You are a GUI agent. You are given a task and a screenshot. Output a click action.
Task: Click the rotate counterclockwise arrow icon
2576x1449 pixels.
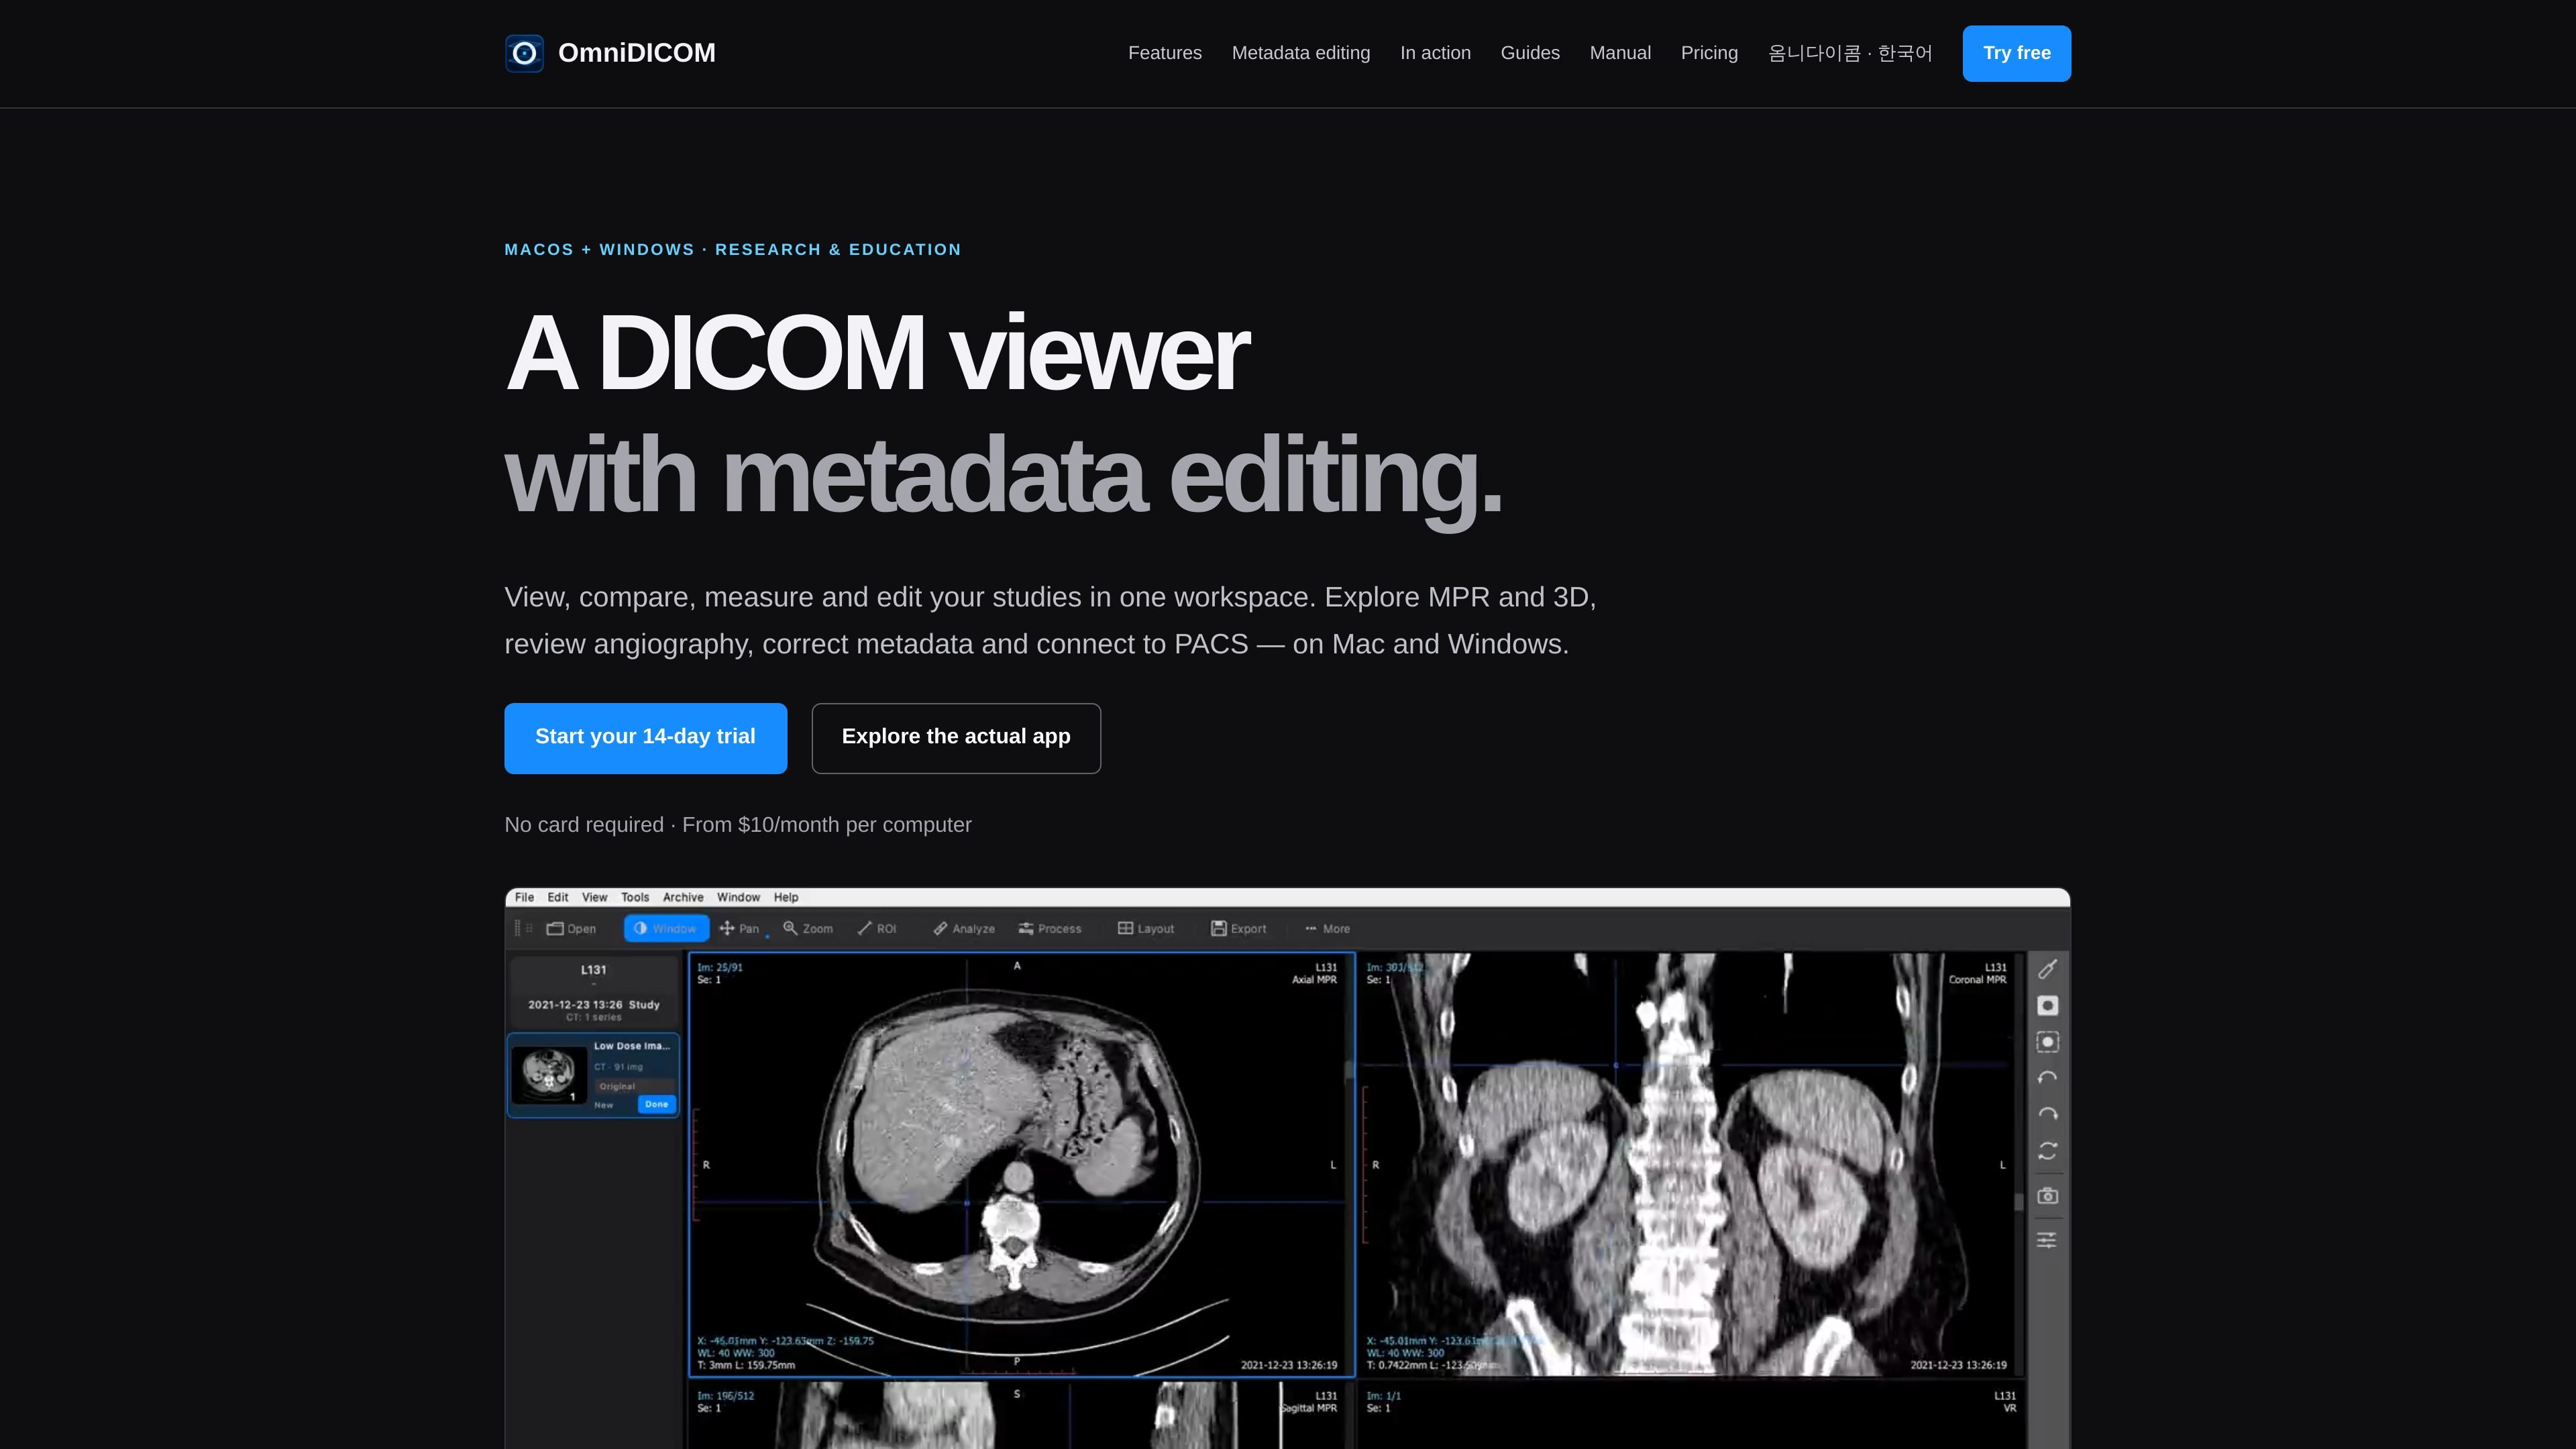2047,1078
